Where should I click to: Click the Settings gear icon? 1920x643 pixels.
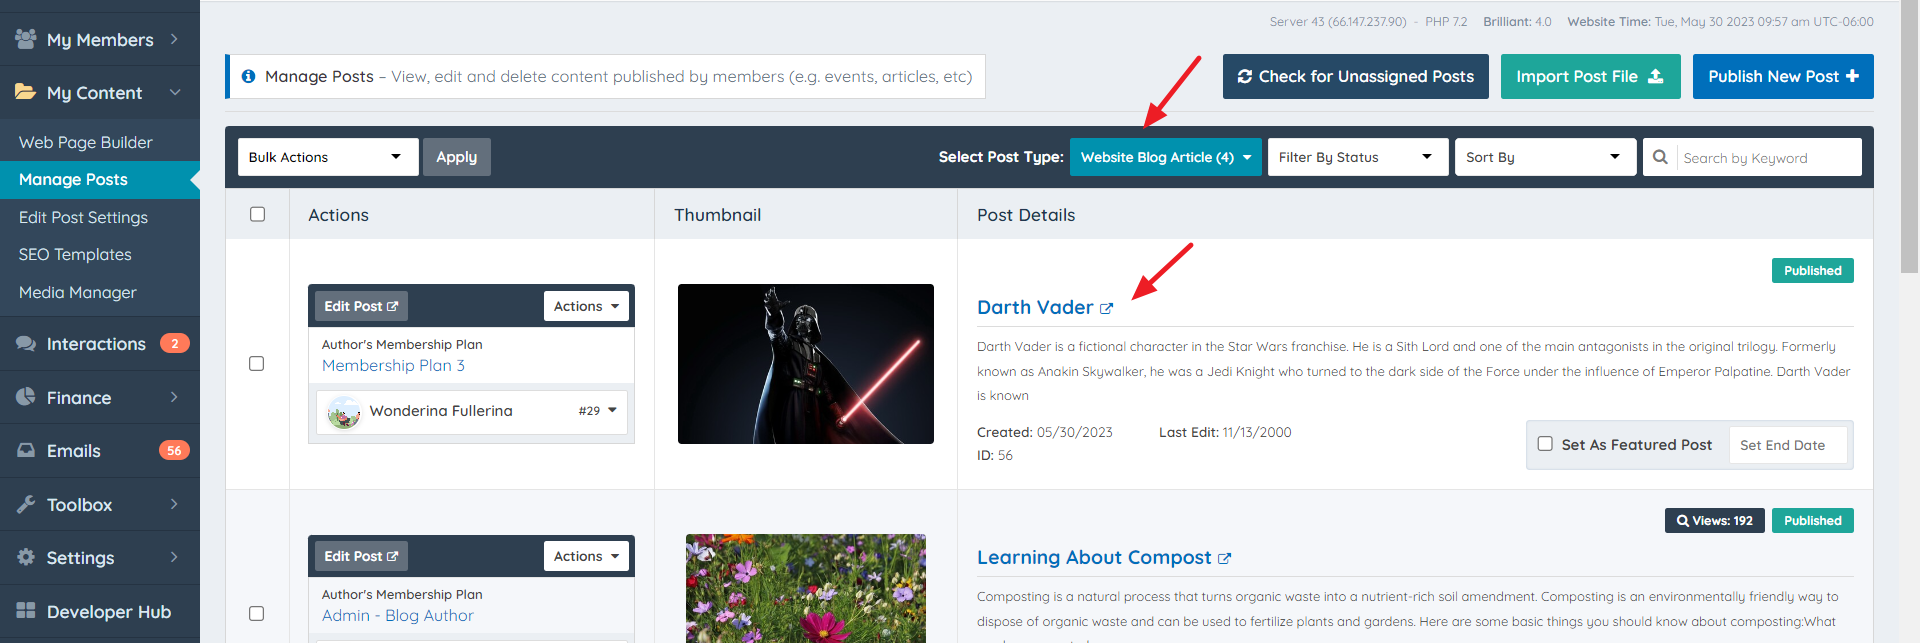click(26, 557)
